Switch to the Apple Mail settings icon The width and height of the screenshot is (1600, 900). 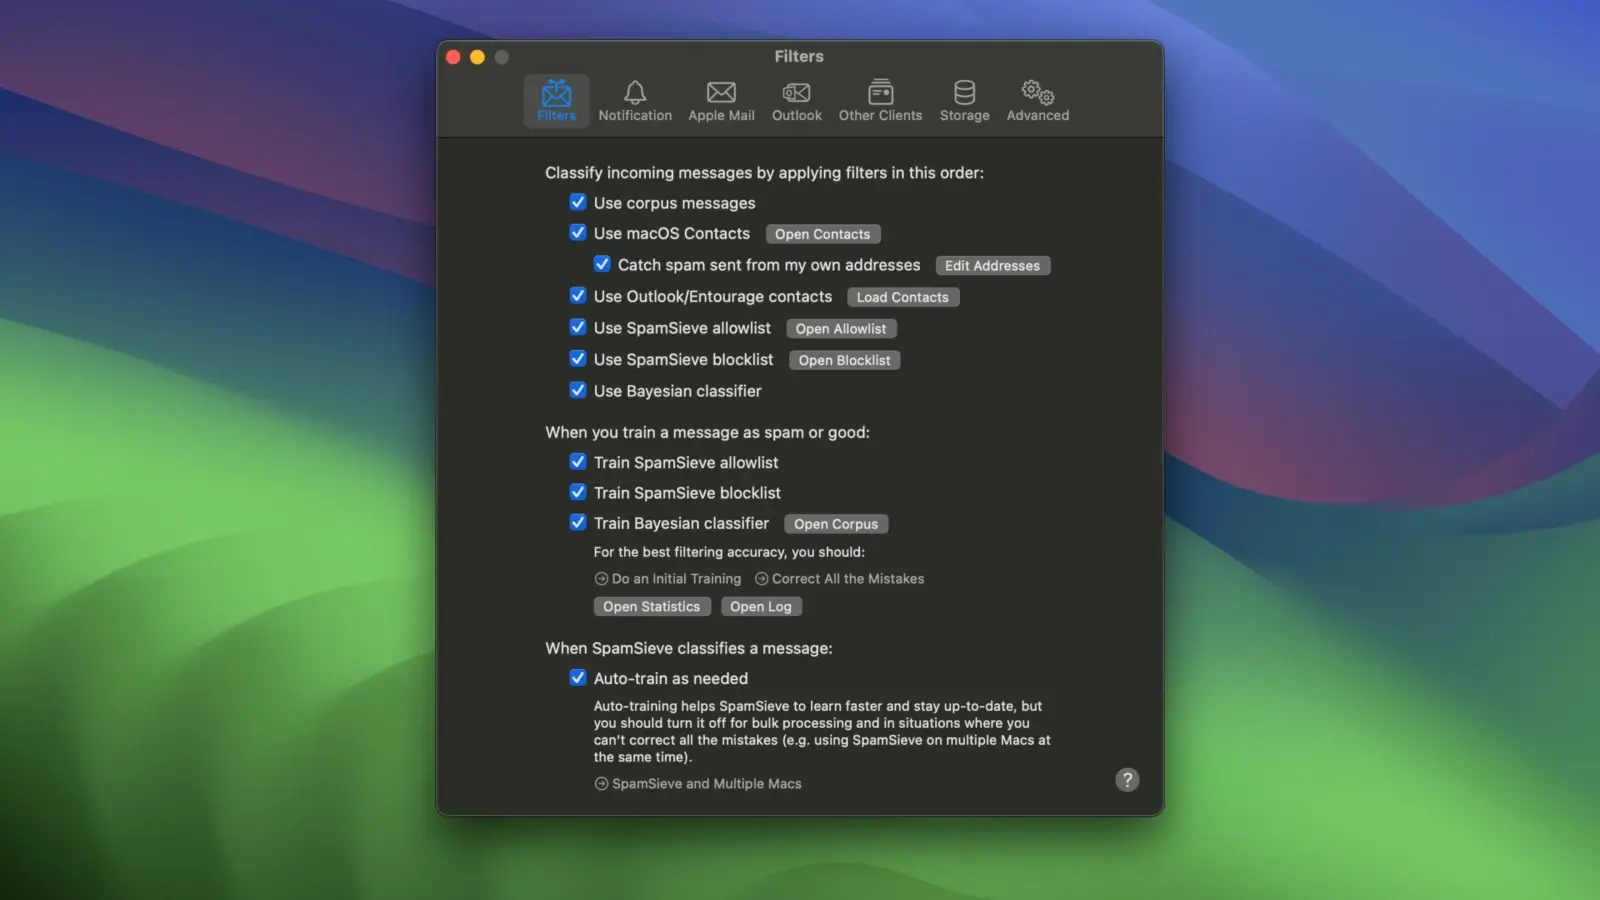click(721, 100)
